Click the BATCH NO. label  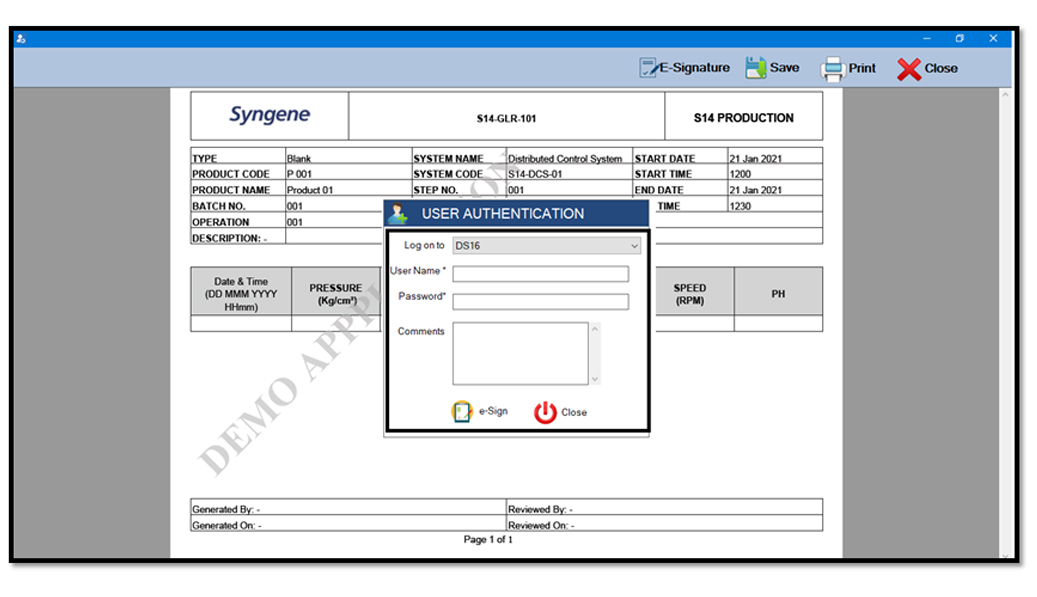(218, 206)
